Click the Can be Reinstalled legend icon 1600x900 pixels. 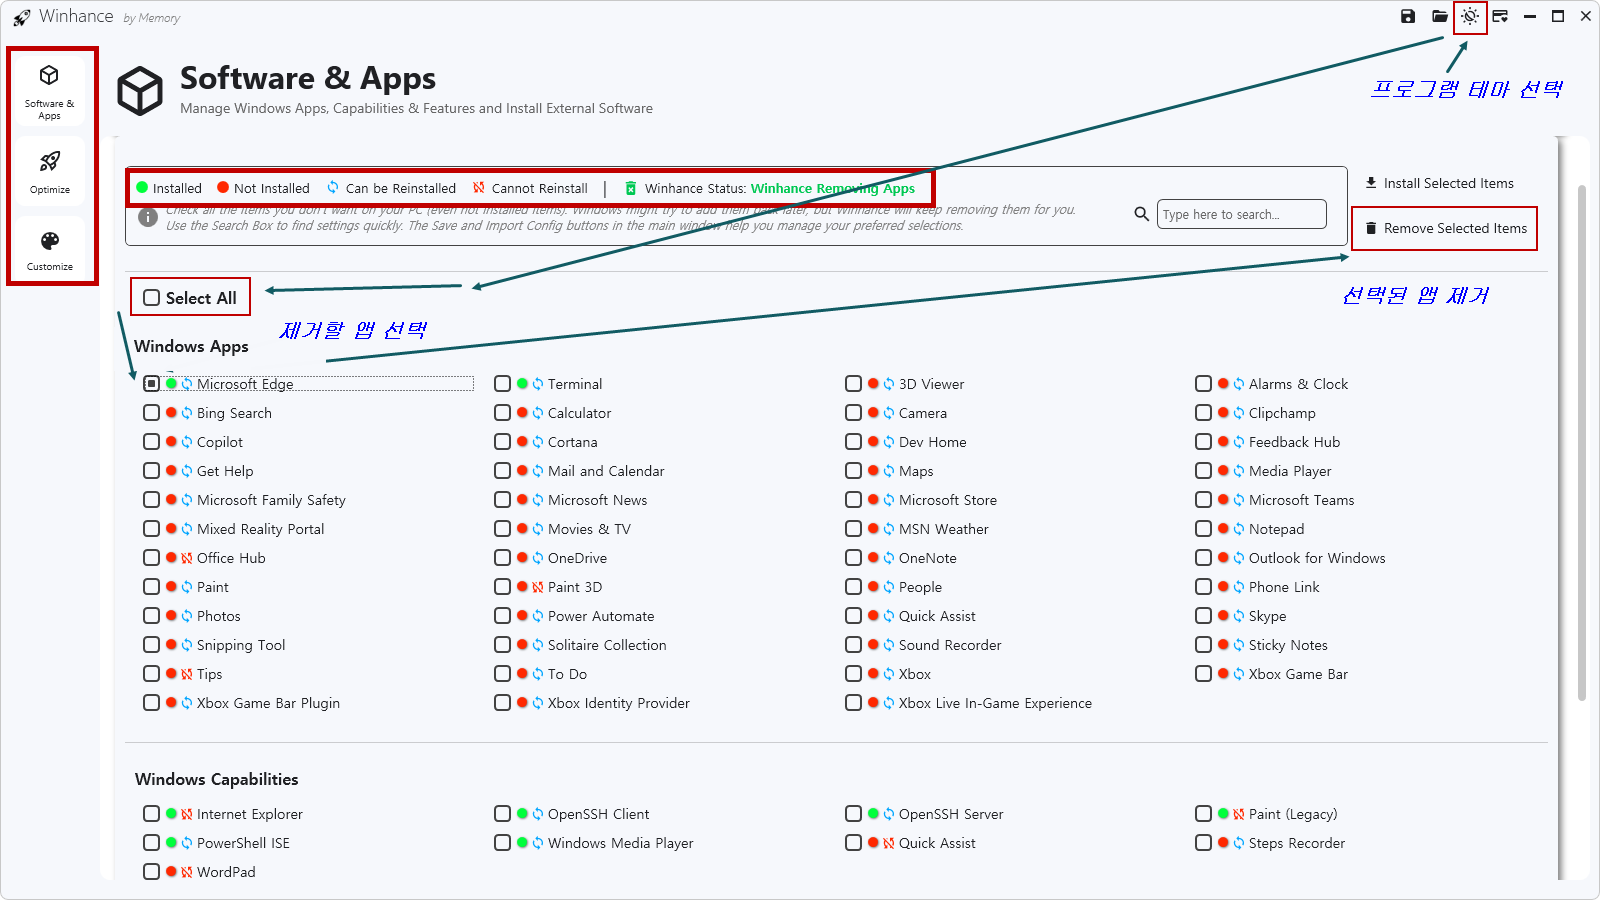click(x=333, y=187)
